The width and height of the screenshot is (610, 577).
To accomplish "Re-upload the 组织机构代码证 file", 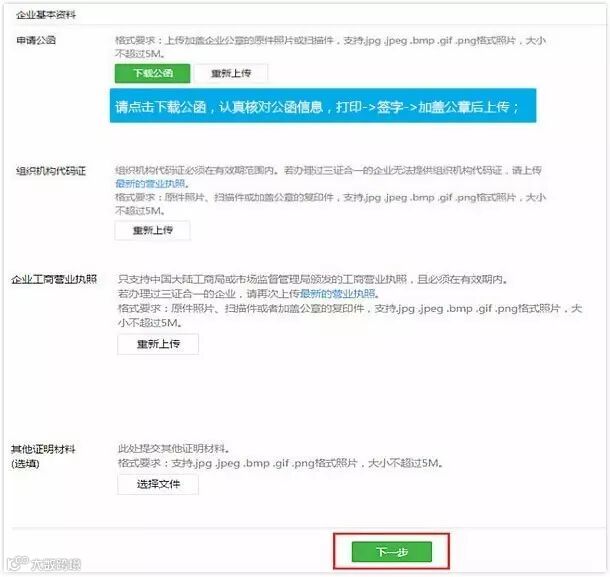I will tap(152, 230).
